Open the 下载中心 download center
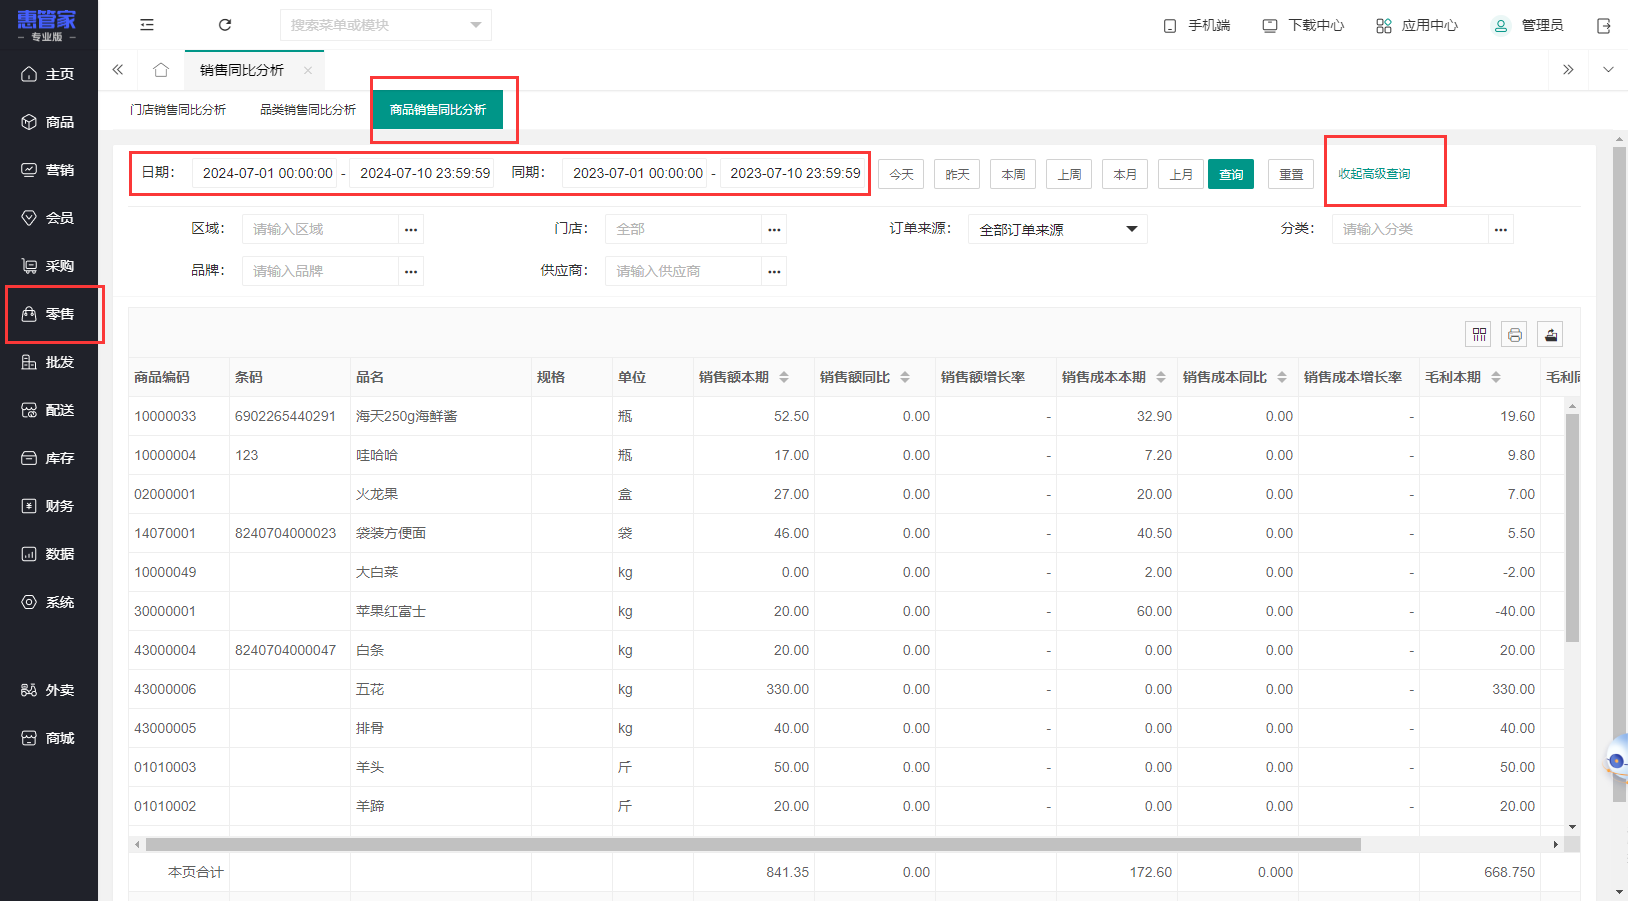 pyautogui.click(x=1303, y=25)
